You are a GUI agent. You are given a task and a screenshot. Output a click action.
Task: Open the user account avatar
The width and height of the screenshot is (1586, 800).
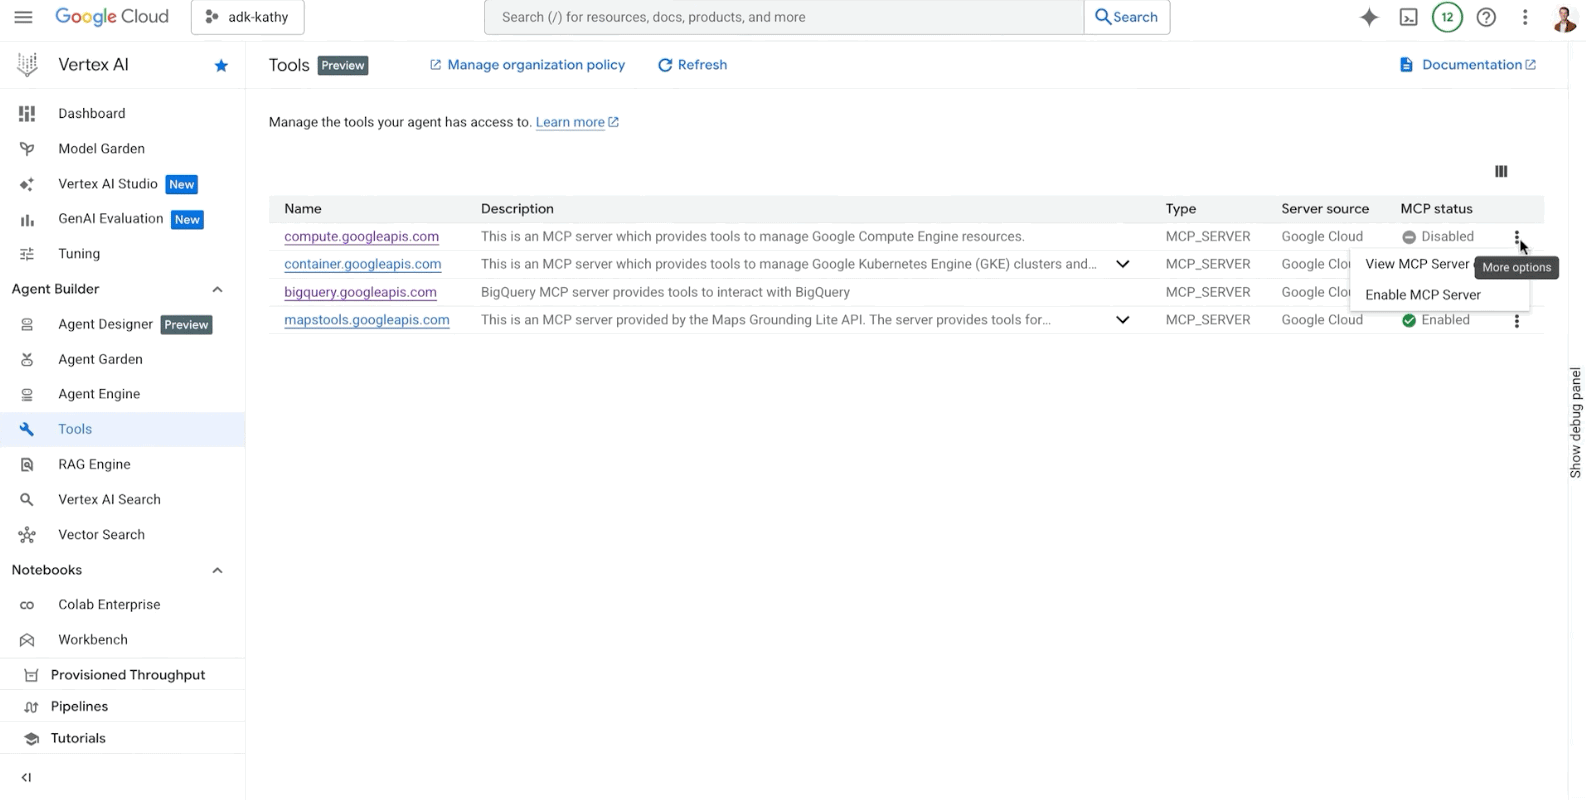(x=1564, y=17)
